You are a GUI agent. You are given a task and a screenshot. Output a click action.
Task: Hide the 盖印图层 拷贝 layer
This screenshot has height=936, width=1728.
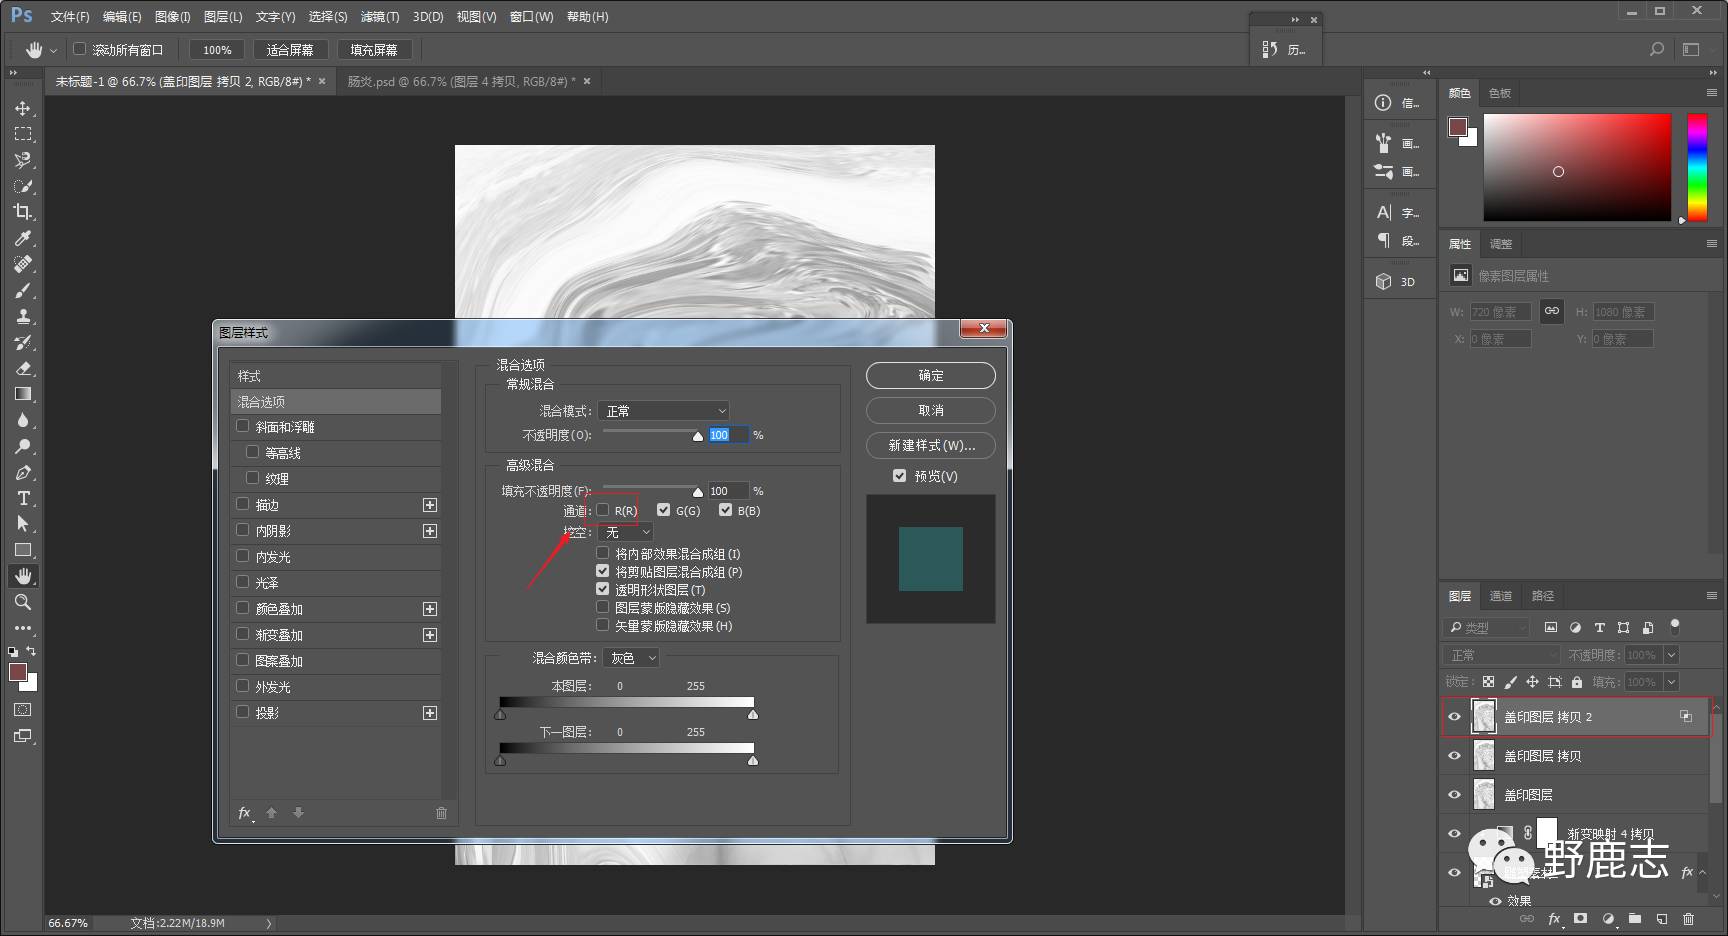[x=1455, y=756]
